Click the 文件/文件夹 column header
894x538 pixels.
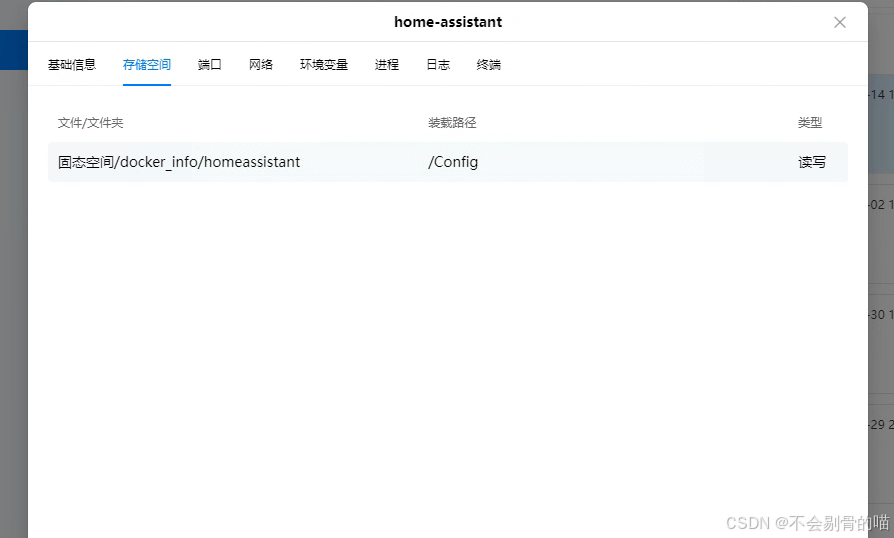coord(90,123)
